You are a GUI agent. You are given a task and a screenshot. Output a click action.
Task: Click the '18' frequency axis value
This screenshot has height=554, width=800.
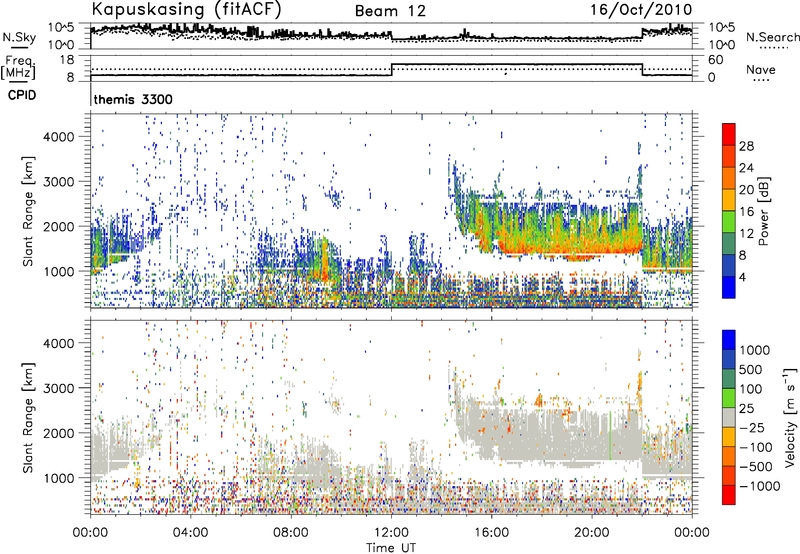pyautogui.click(x=67, y=60)
